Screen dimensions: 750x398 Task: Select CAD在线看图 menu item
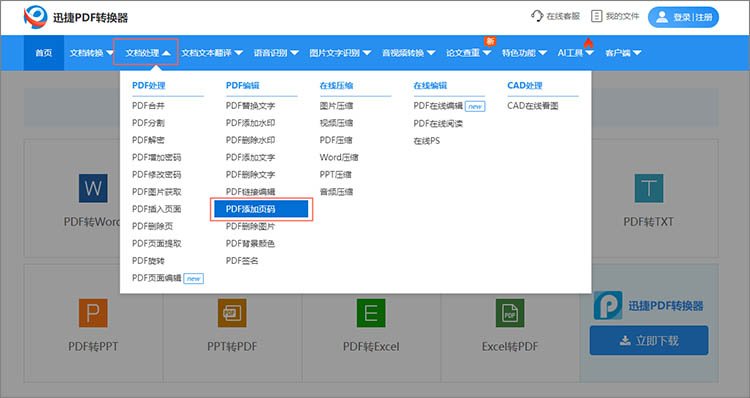pyautogui.click(x=532, y=106)
